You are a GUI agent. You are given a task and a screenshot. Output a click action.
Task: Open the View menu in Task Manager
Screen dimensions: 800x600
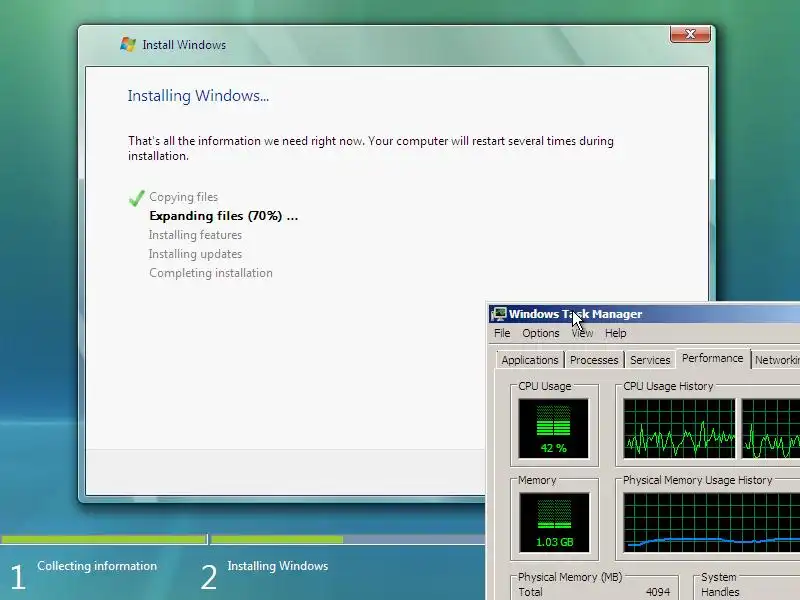click(582, 333)
